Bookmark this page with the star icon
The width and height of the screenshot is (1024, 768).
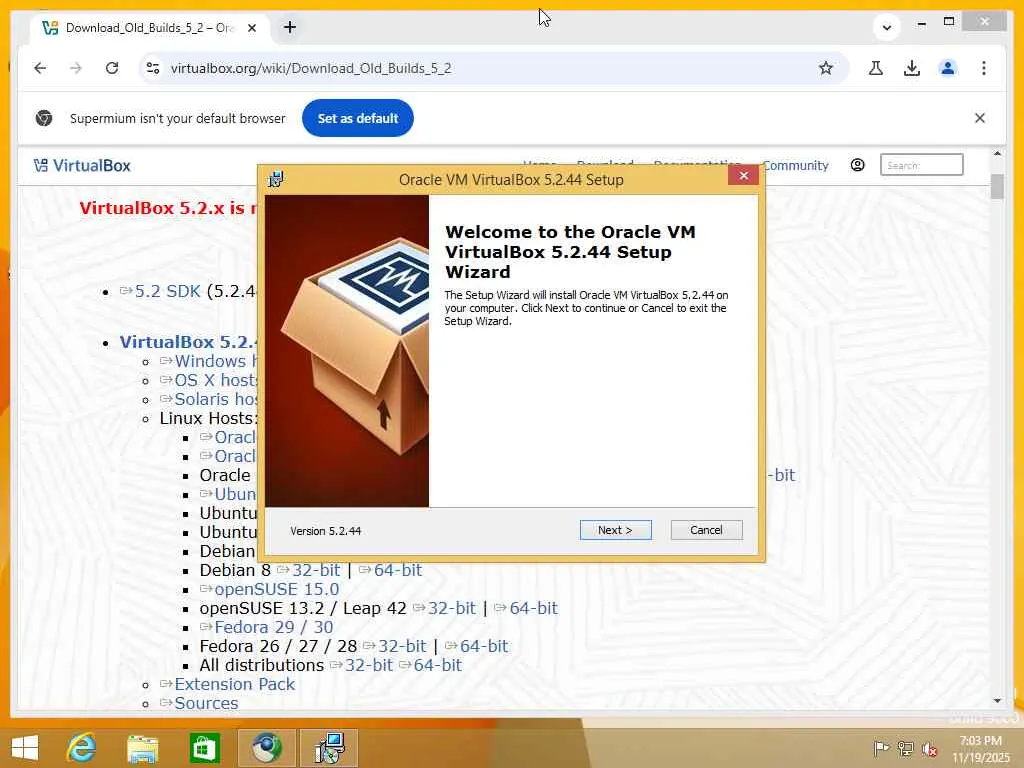pos(825,68)
